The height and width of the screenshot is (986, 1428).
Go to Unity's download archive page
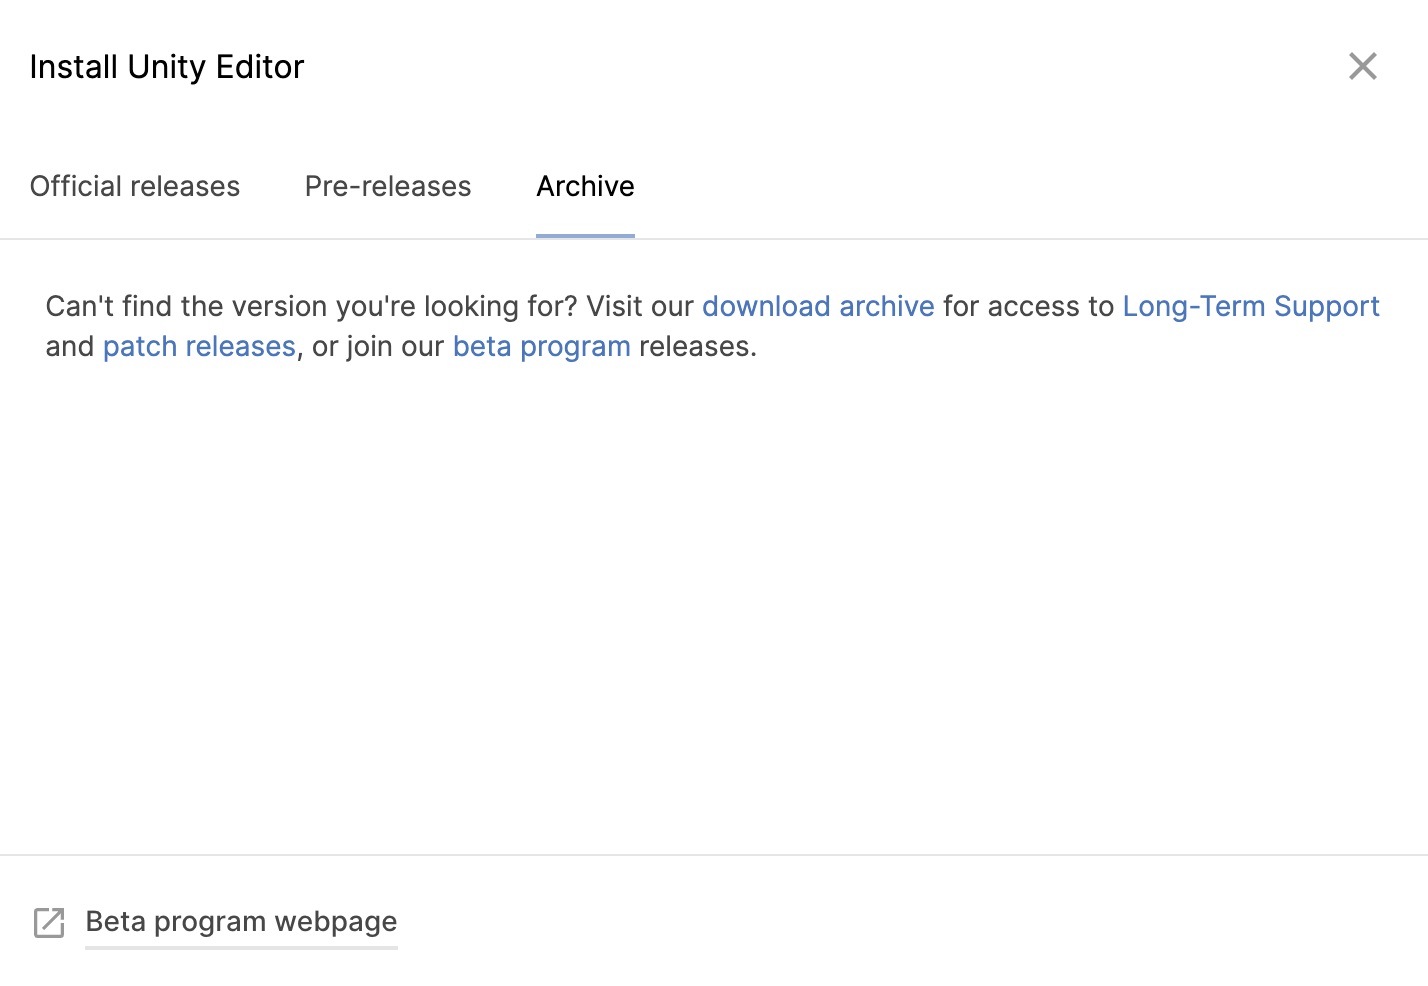point(818,306)
